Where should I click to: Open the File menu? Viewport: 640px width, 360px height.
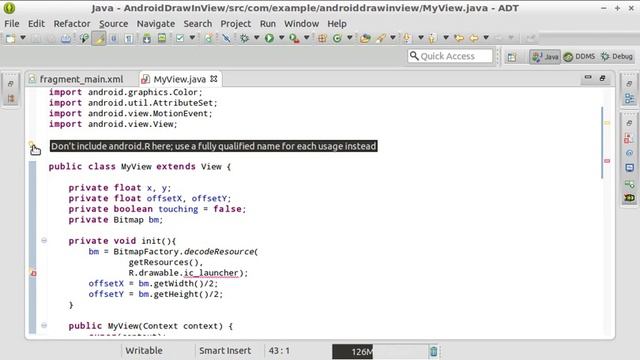(12, 24)
